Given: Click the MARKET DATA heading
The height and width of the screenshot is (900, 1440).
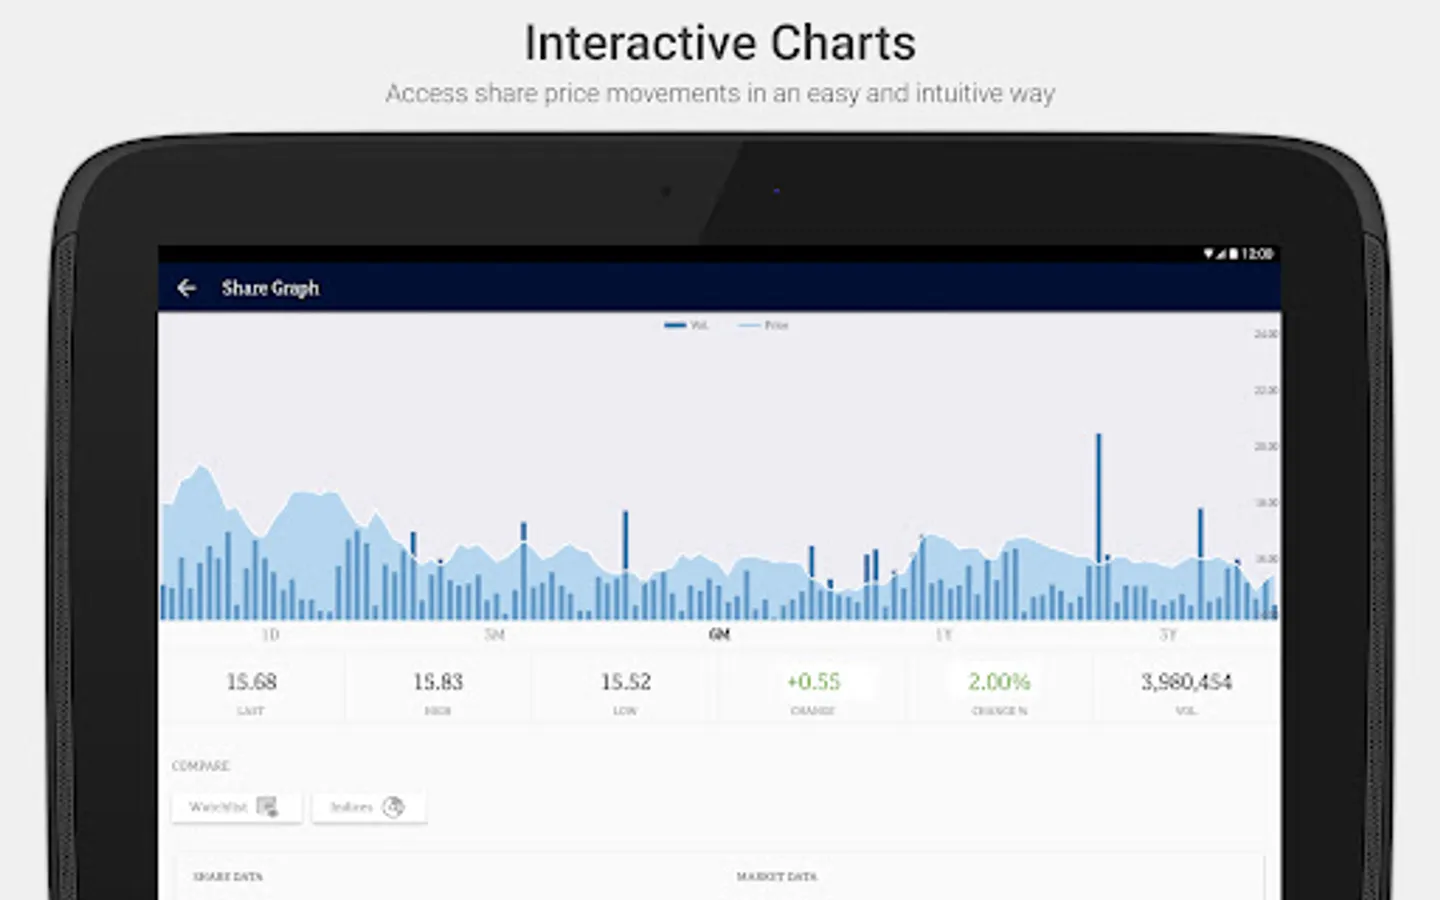Looking at the screenshot, I should coord(777,877).
